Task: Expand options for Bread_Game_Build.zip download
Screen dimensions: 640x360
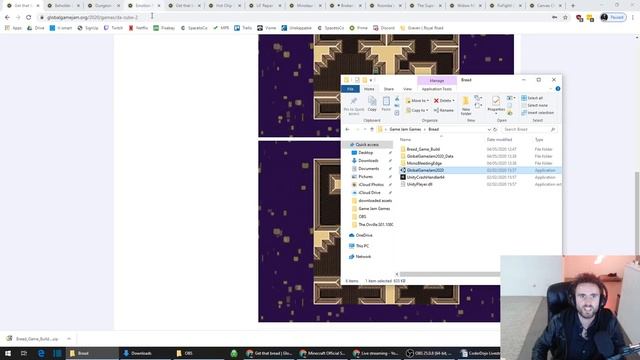Action: point(69,339)
